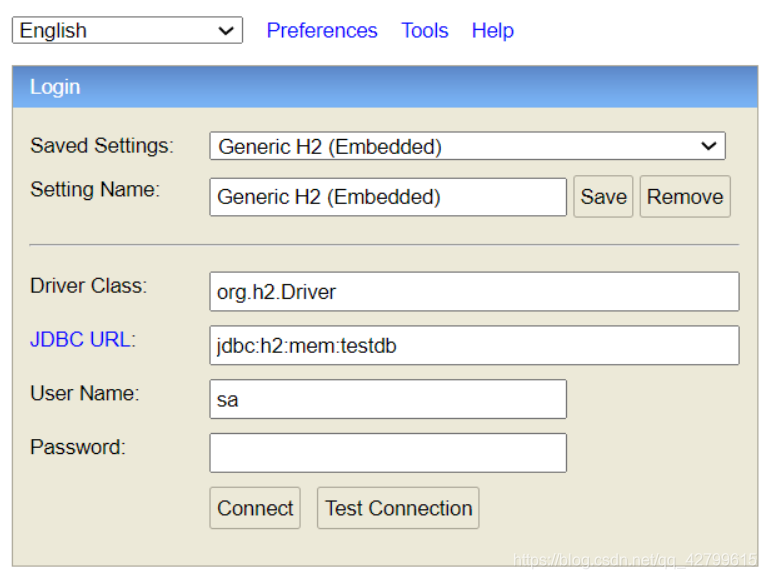Select the Driver Class input field
767x579 pixels.
474,291
